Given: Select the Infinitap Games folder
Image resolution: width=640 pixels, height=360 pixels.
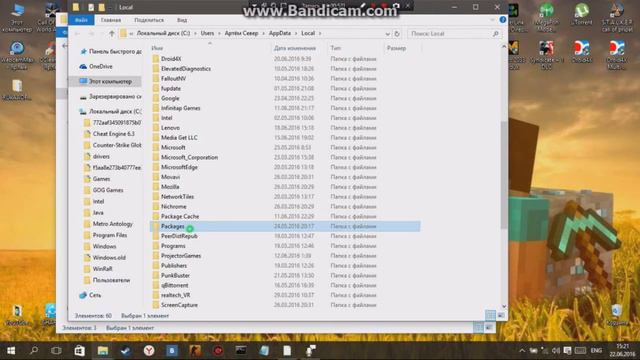Looking at the screenshot, I should tap(180, 108).
